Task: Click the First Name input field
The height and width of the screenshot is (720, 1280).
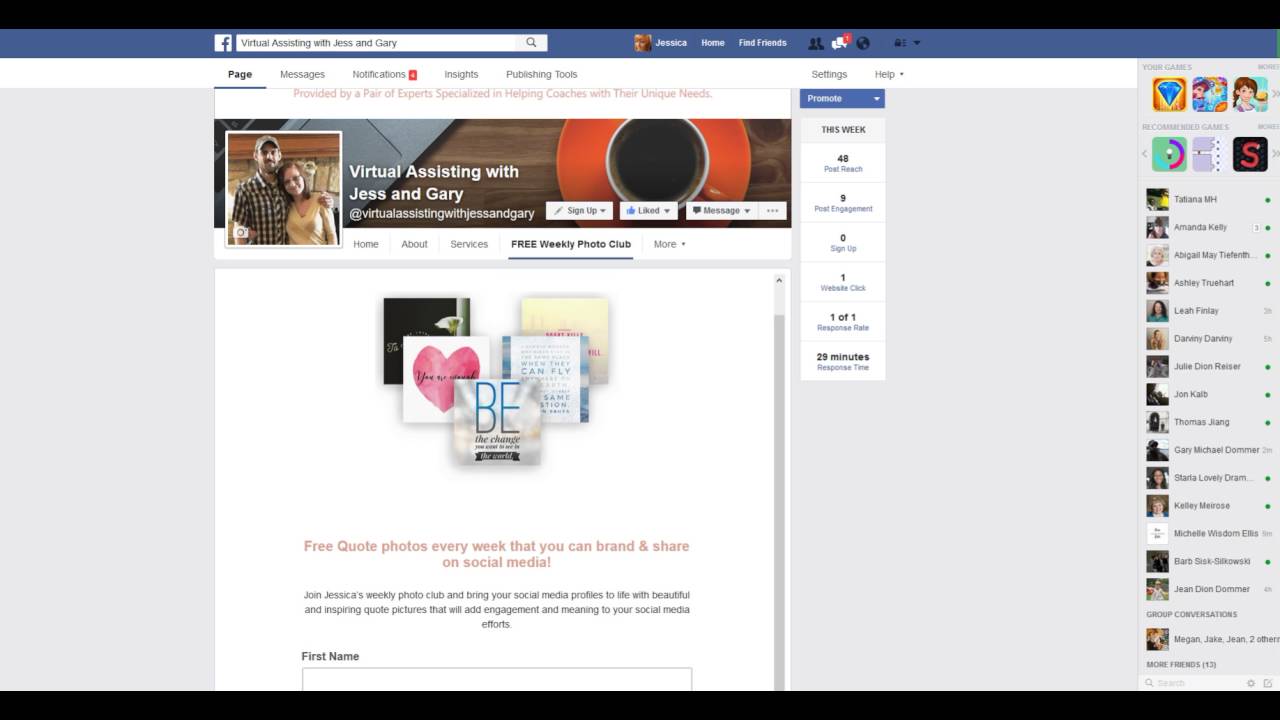Action: click(497, 679)
